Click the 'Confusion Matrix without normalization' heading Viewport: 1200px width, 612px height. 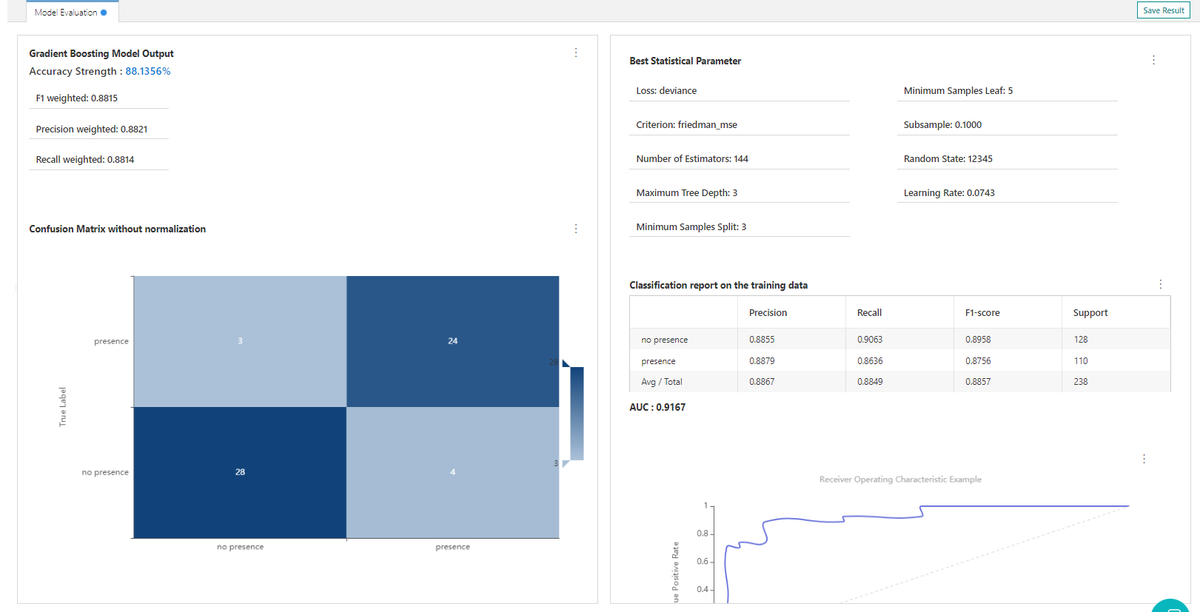click(117, 229)
